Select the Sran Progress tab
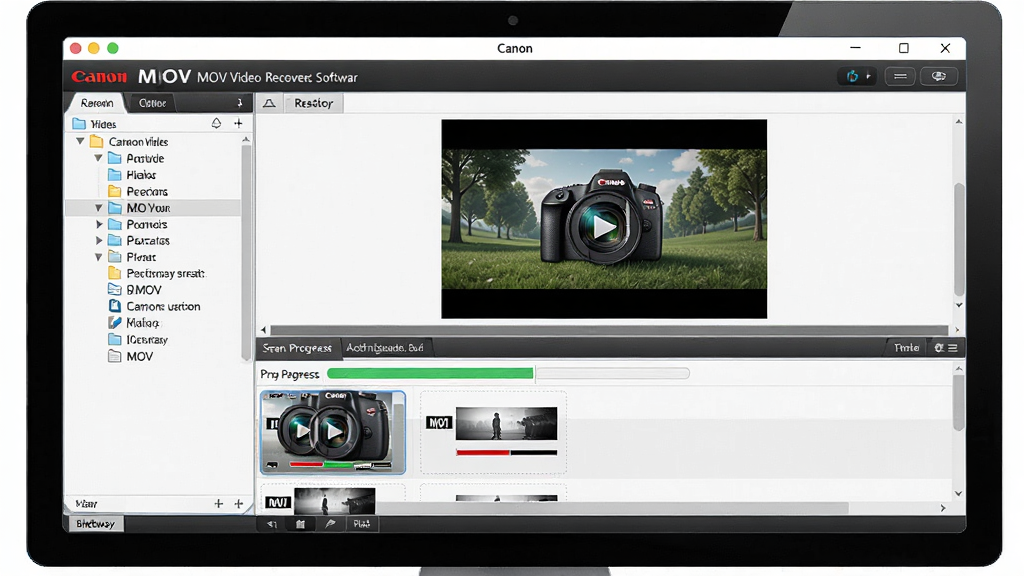The width and height of the screenshot is (1024, 576). (297, 348)
